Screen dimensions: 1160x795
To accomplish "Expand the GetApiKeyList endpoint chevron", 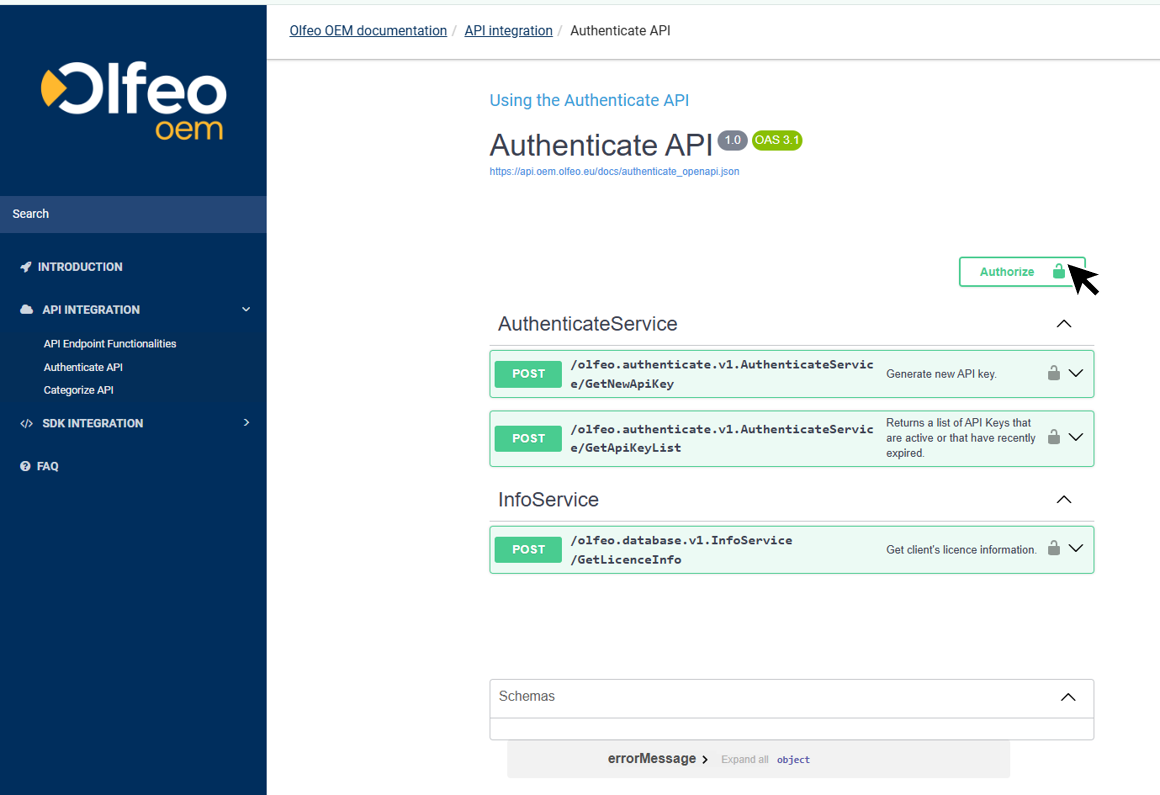I will (1076, 437).
